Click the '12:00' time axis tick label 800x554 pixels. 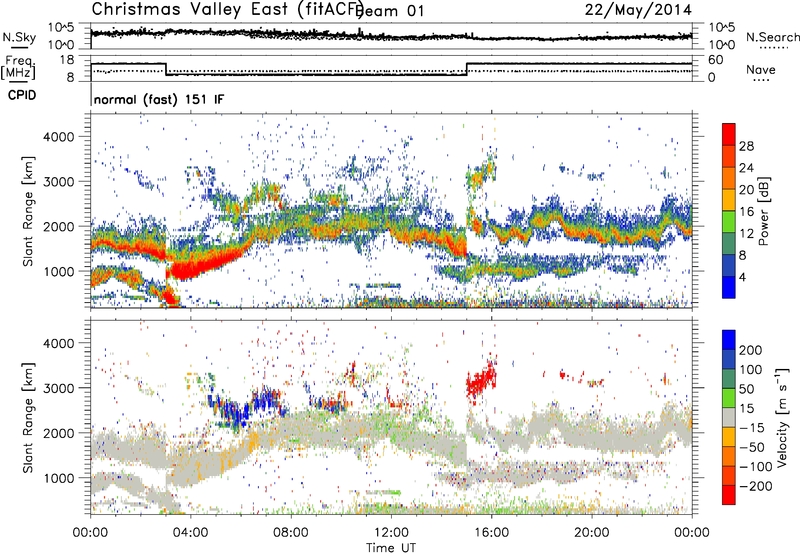coord(391,533)
